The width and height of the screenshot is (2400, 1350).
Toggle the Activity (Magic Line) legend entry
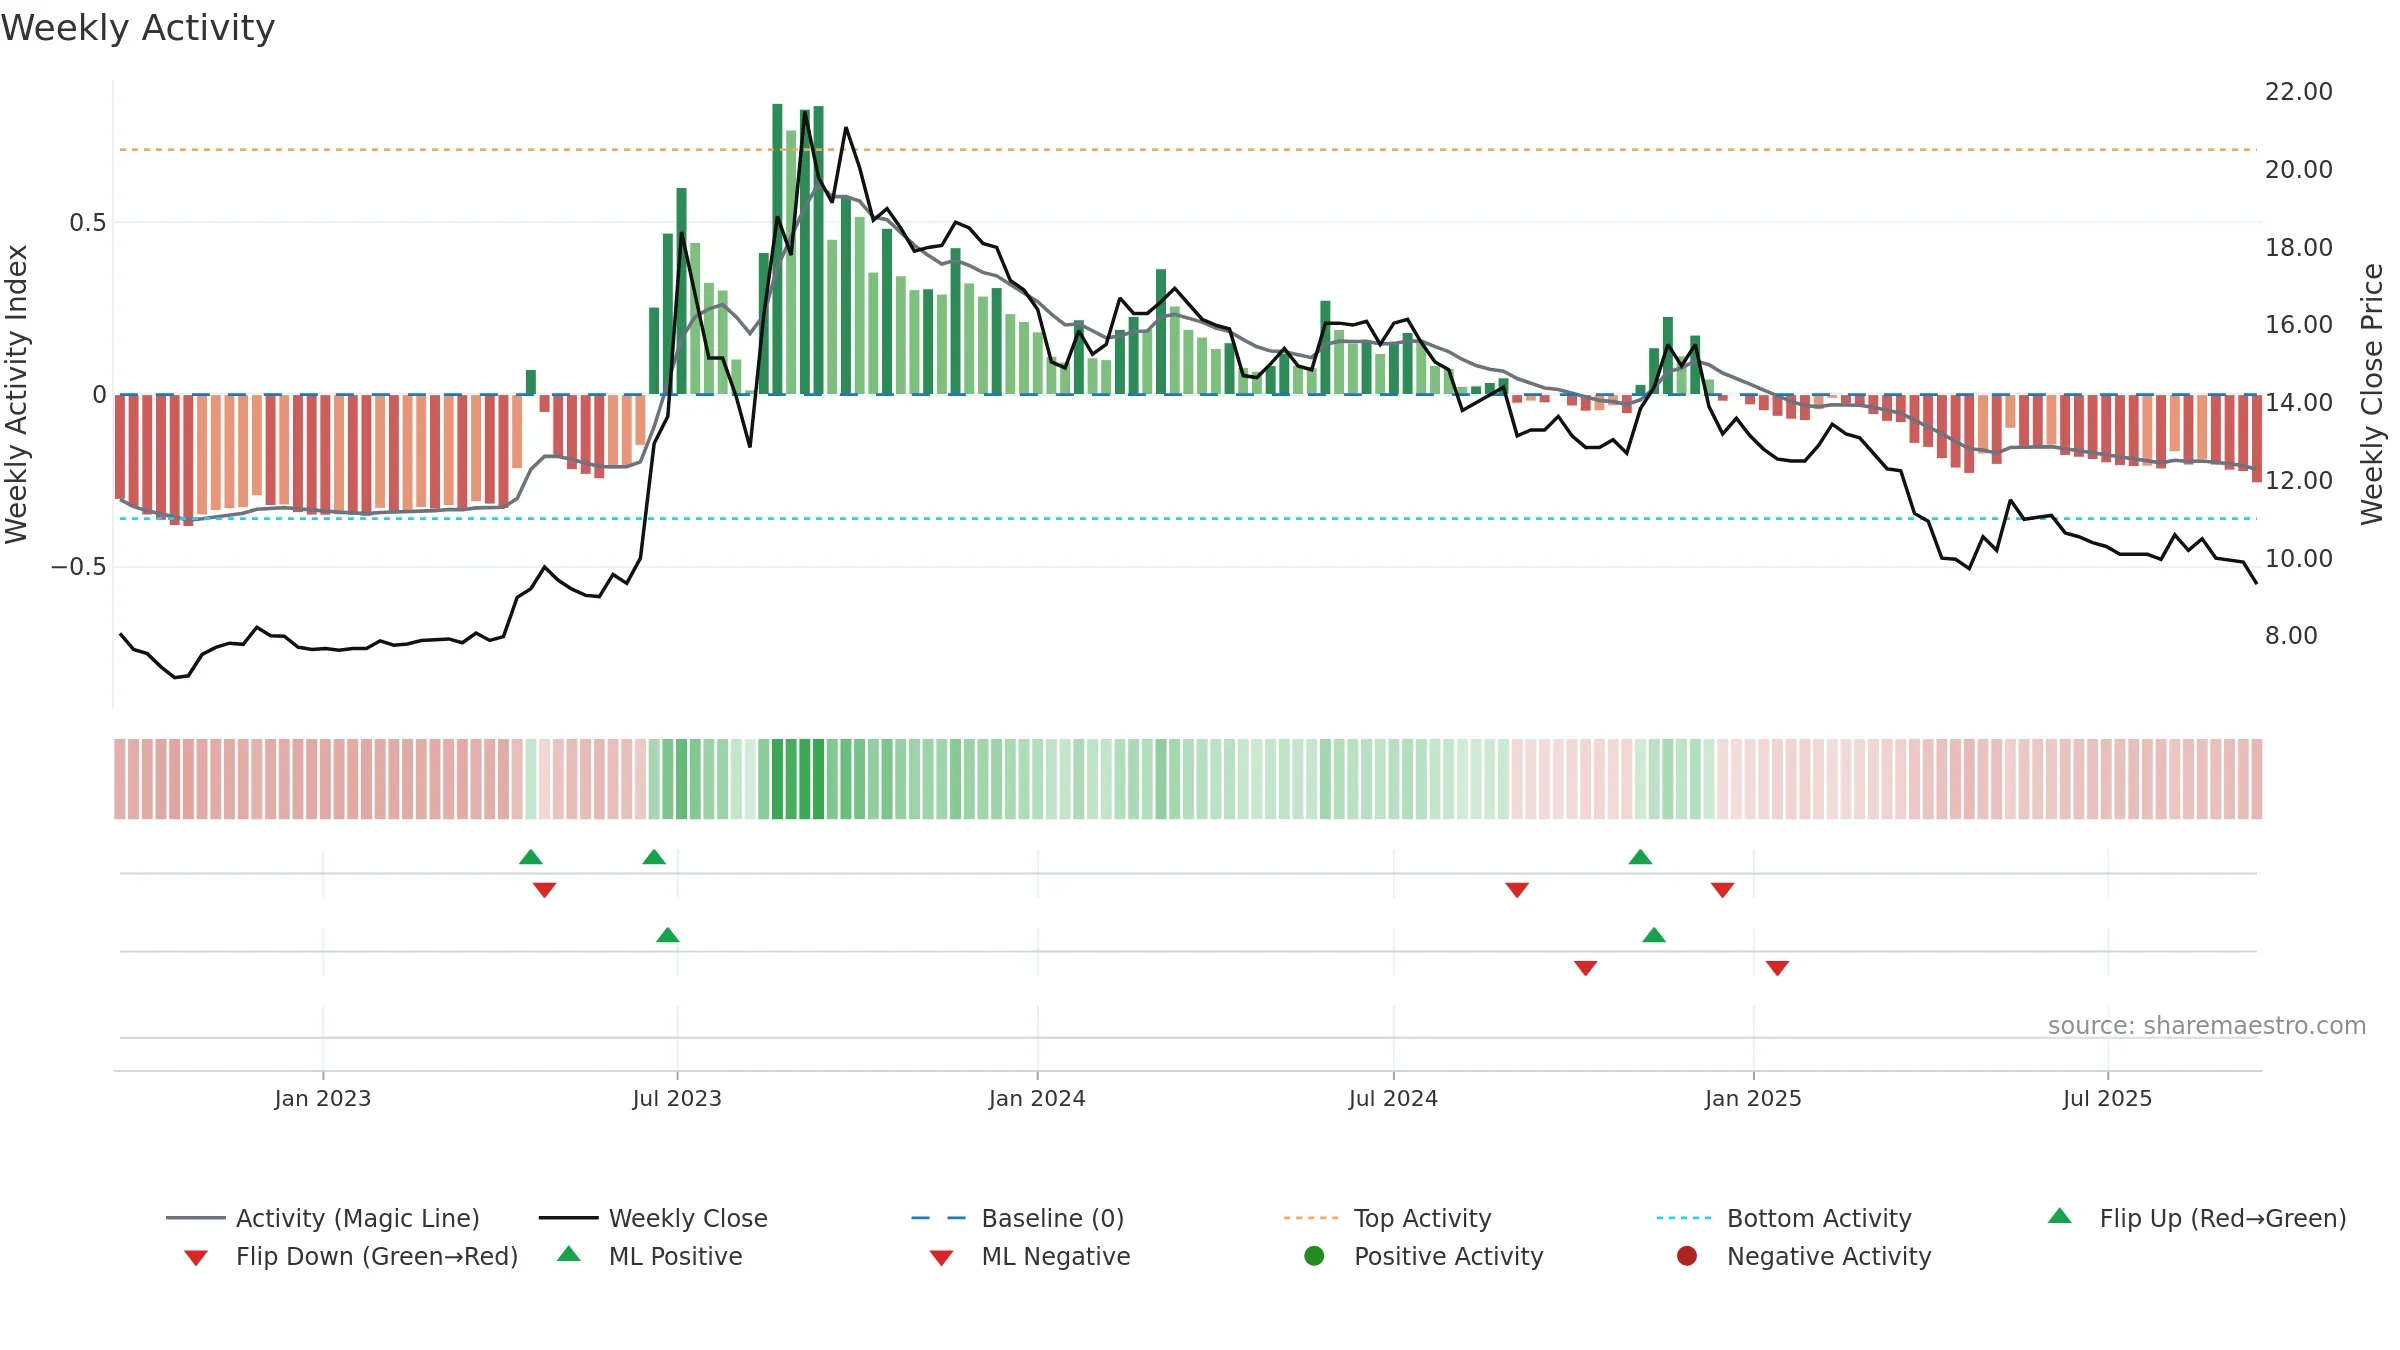(x=323, y=1218)
